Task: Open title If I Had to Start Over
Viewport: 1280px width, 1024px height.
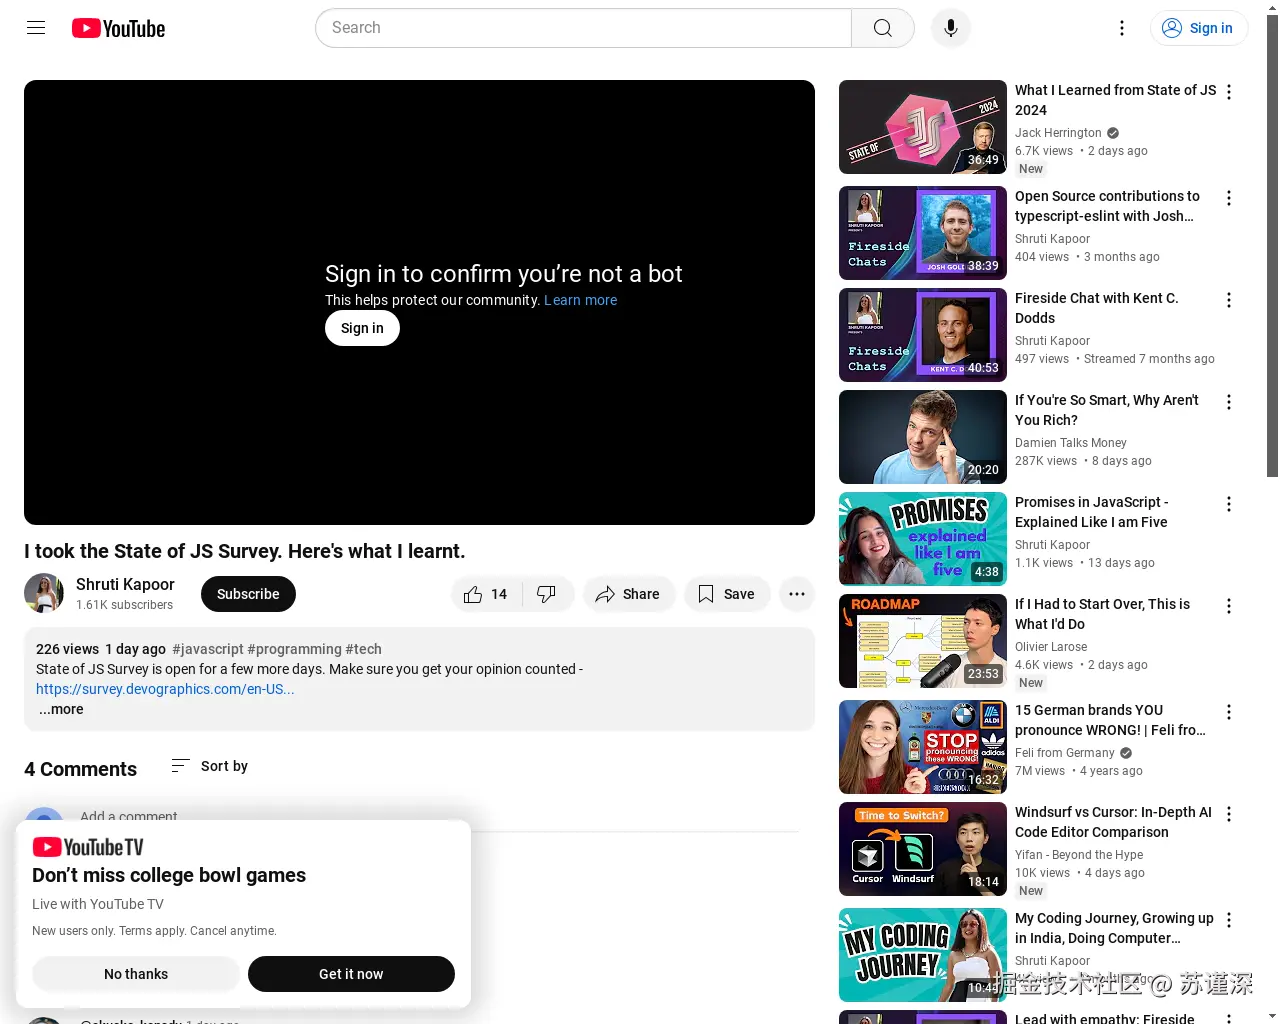Action: tap(1102, 614)
